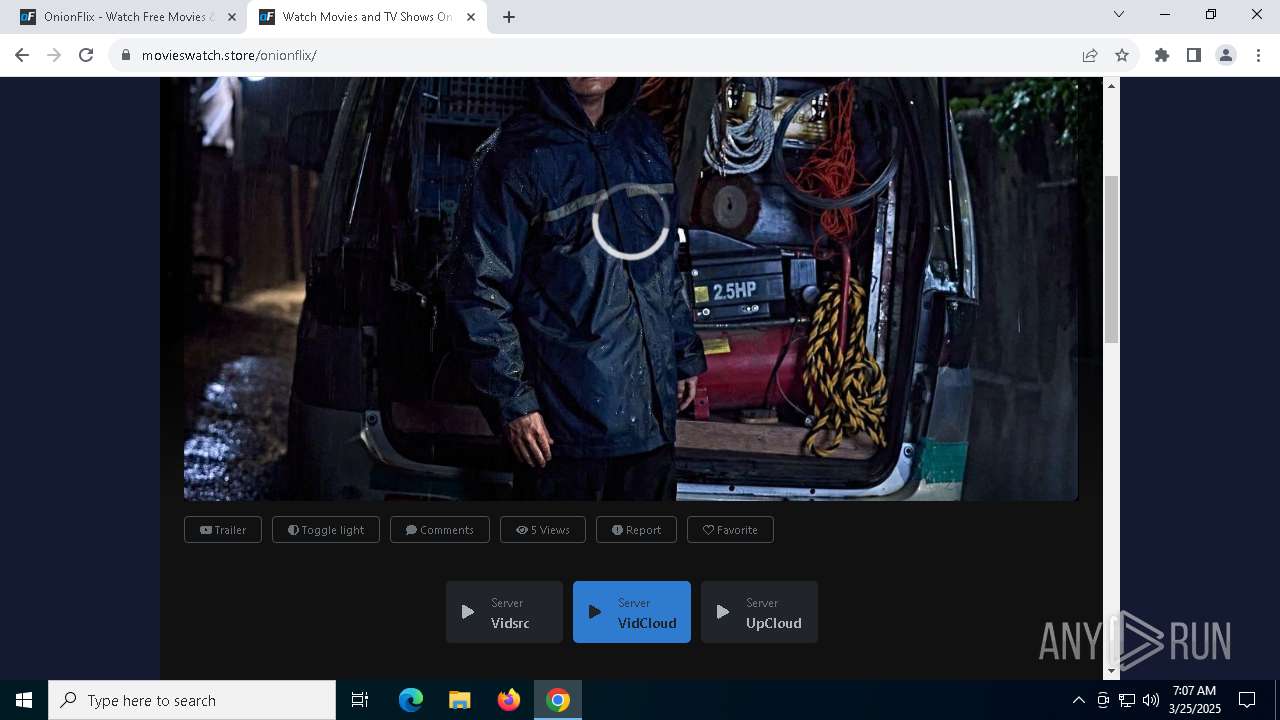Click the address bar URL

(x=229, y=55)
